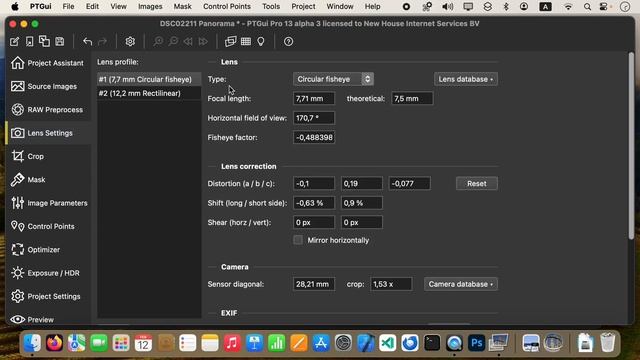The image size is (640, 360).
Task: Click the Reset lens correction button
Action: click(477, 184)
